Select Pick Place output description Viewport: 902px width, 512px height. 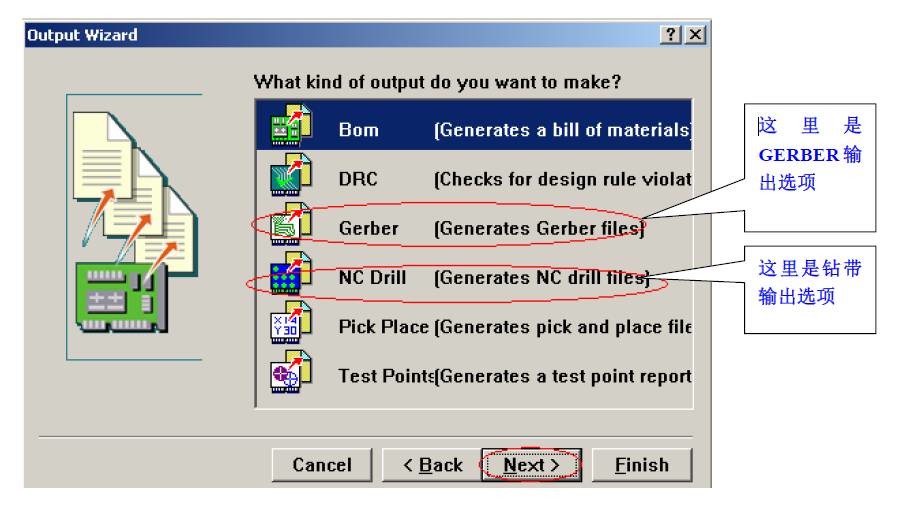pos(563,325)
